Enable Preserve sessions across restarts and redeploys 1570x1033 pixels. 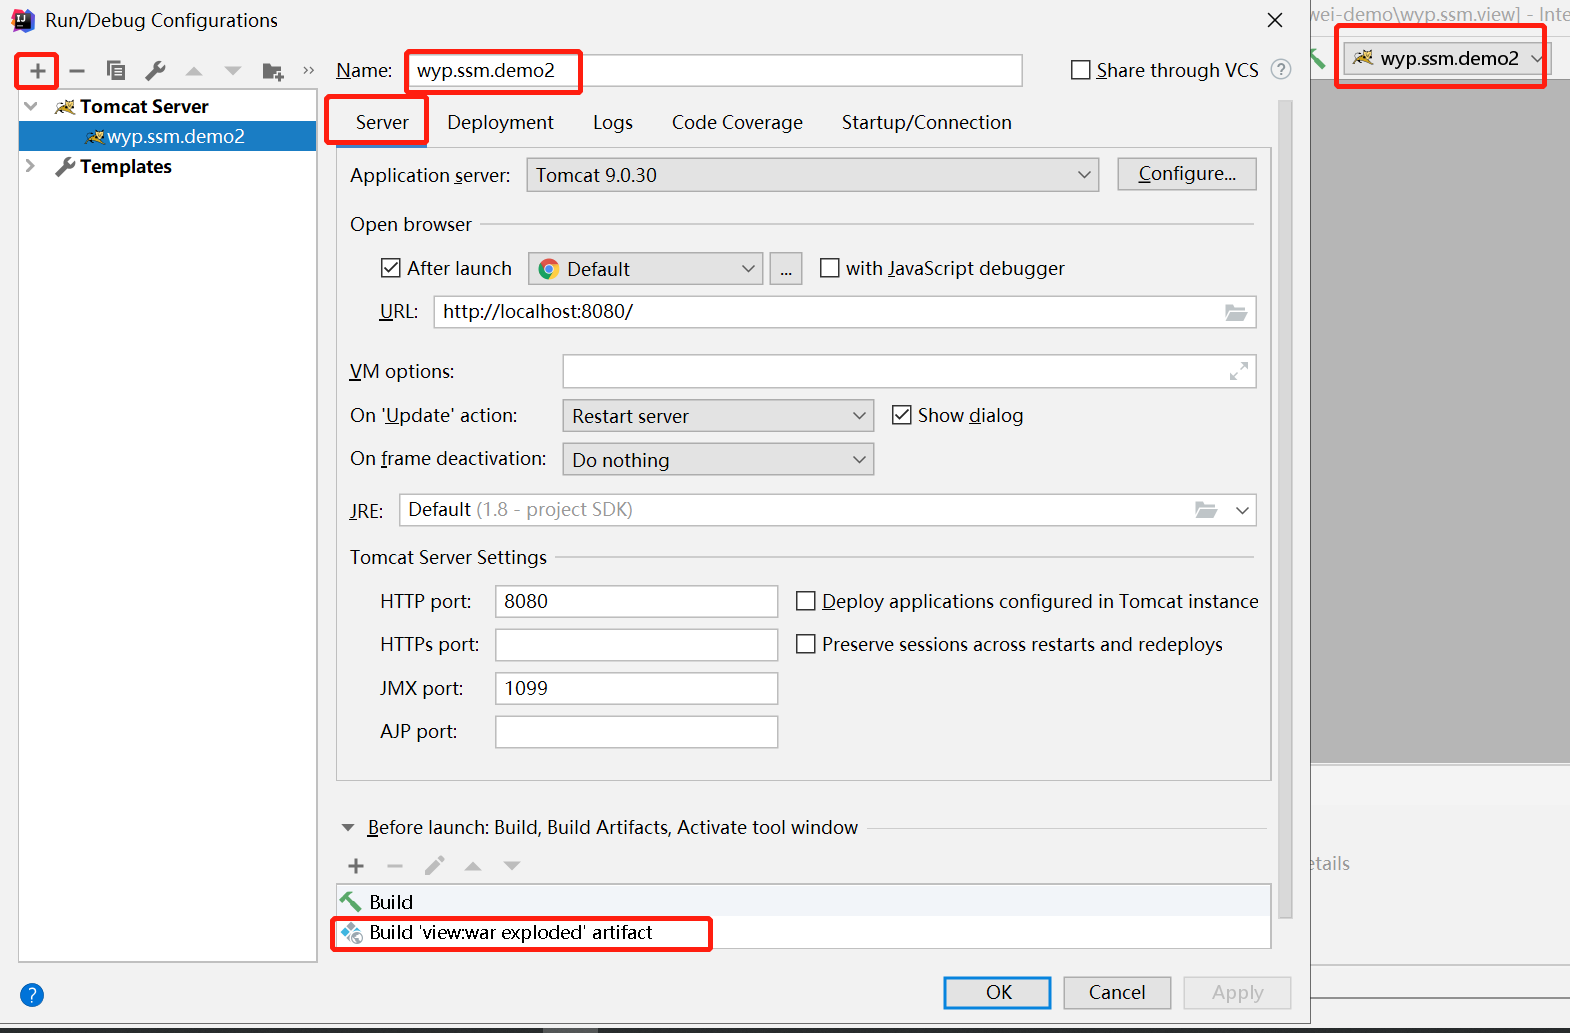(x=805, y=644)
